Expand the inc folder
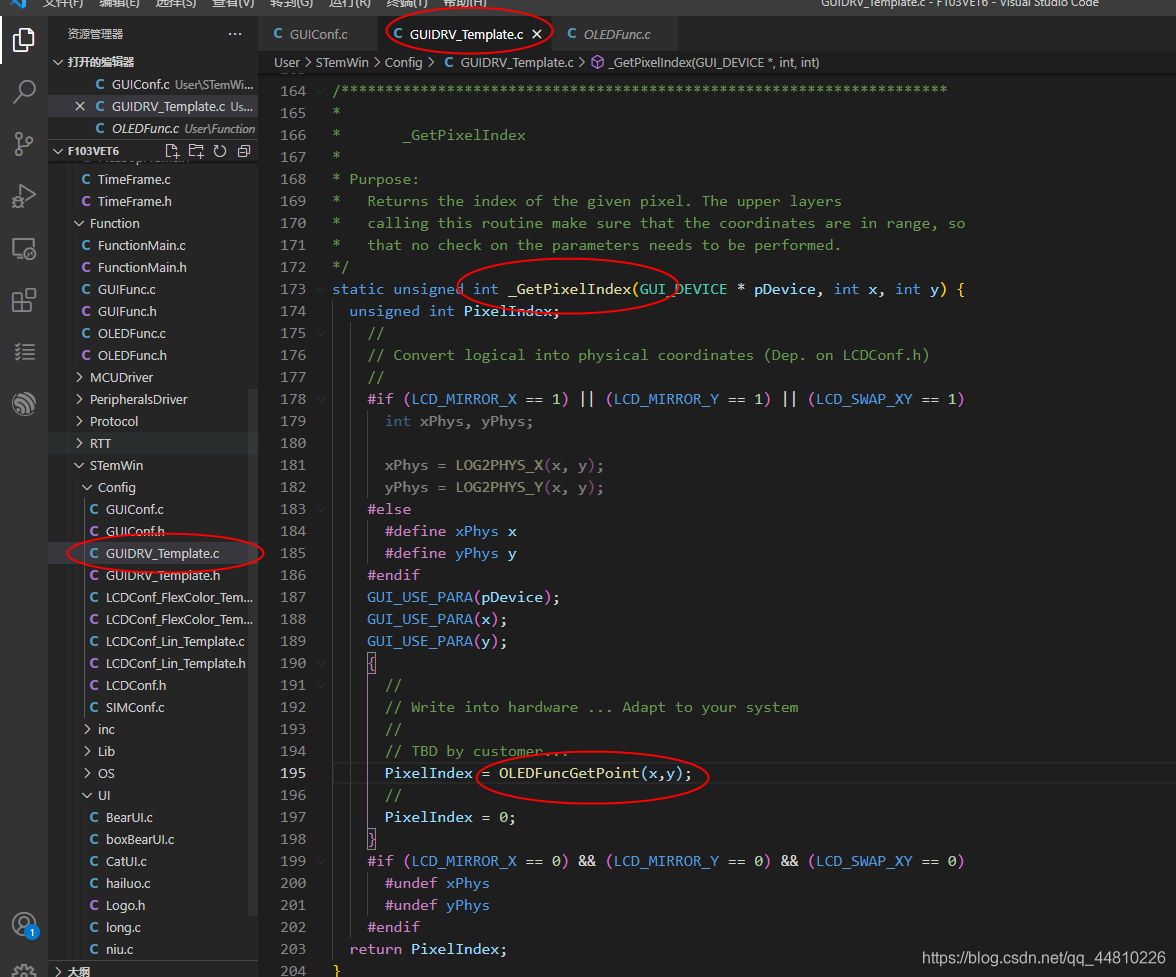This screenshot has width=1176, height=977. [87, 730]
